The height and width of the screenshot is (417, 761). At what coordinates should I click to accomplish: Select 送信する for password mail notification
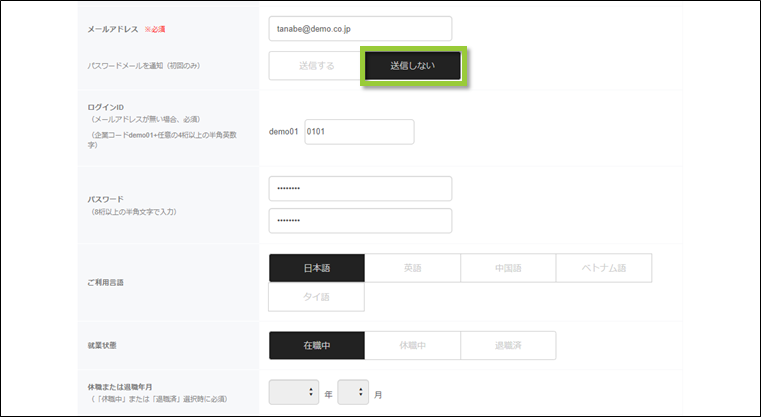[316, 65]
